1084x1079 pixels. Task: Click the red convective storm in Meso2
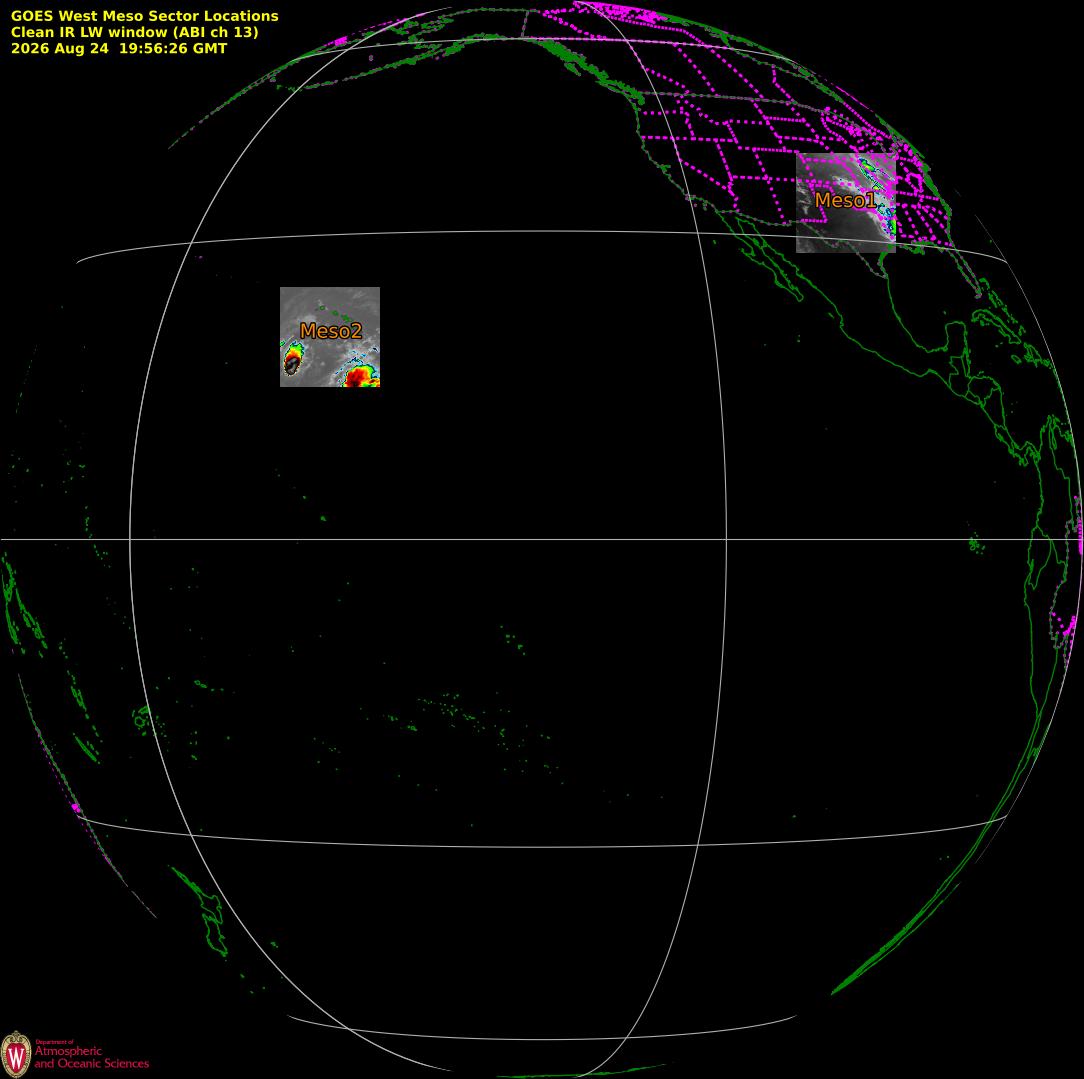click(360, 376)
